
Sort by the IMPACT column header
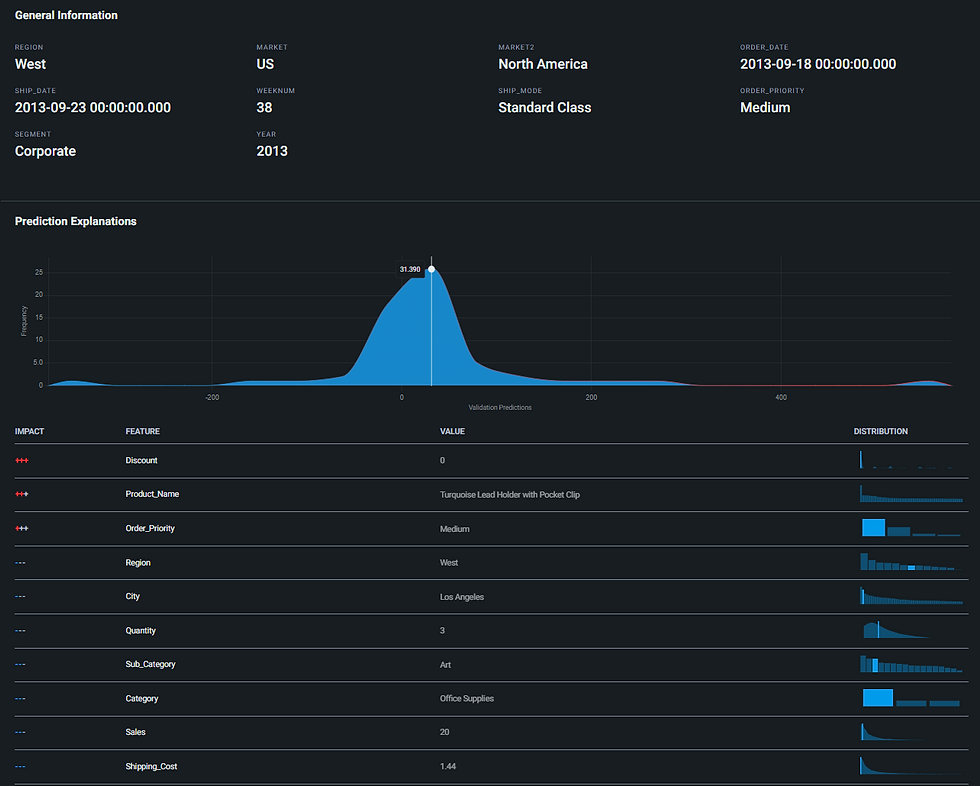coord(29,432)
